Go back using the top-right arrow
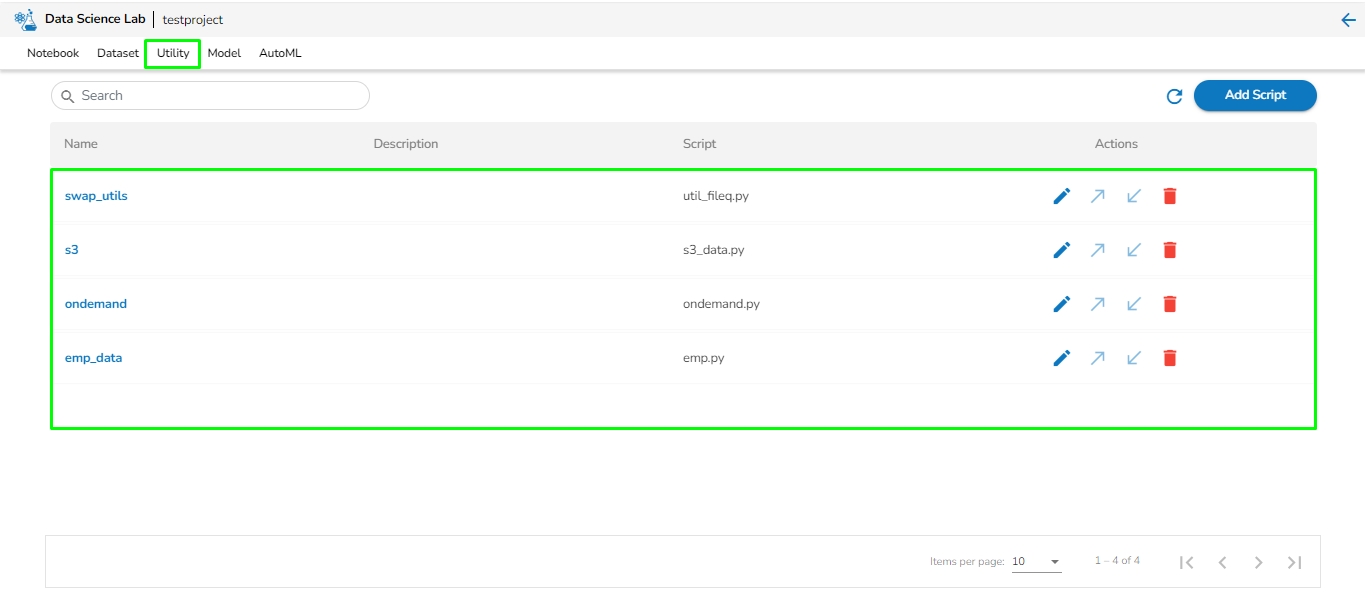Viewport: 1365px width, 608px height. tap(1348, 20)
